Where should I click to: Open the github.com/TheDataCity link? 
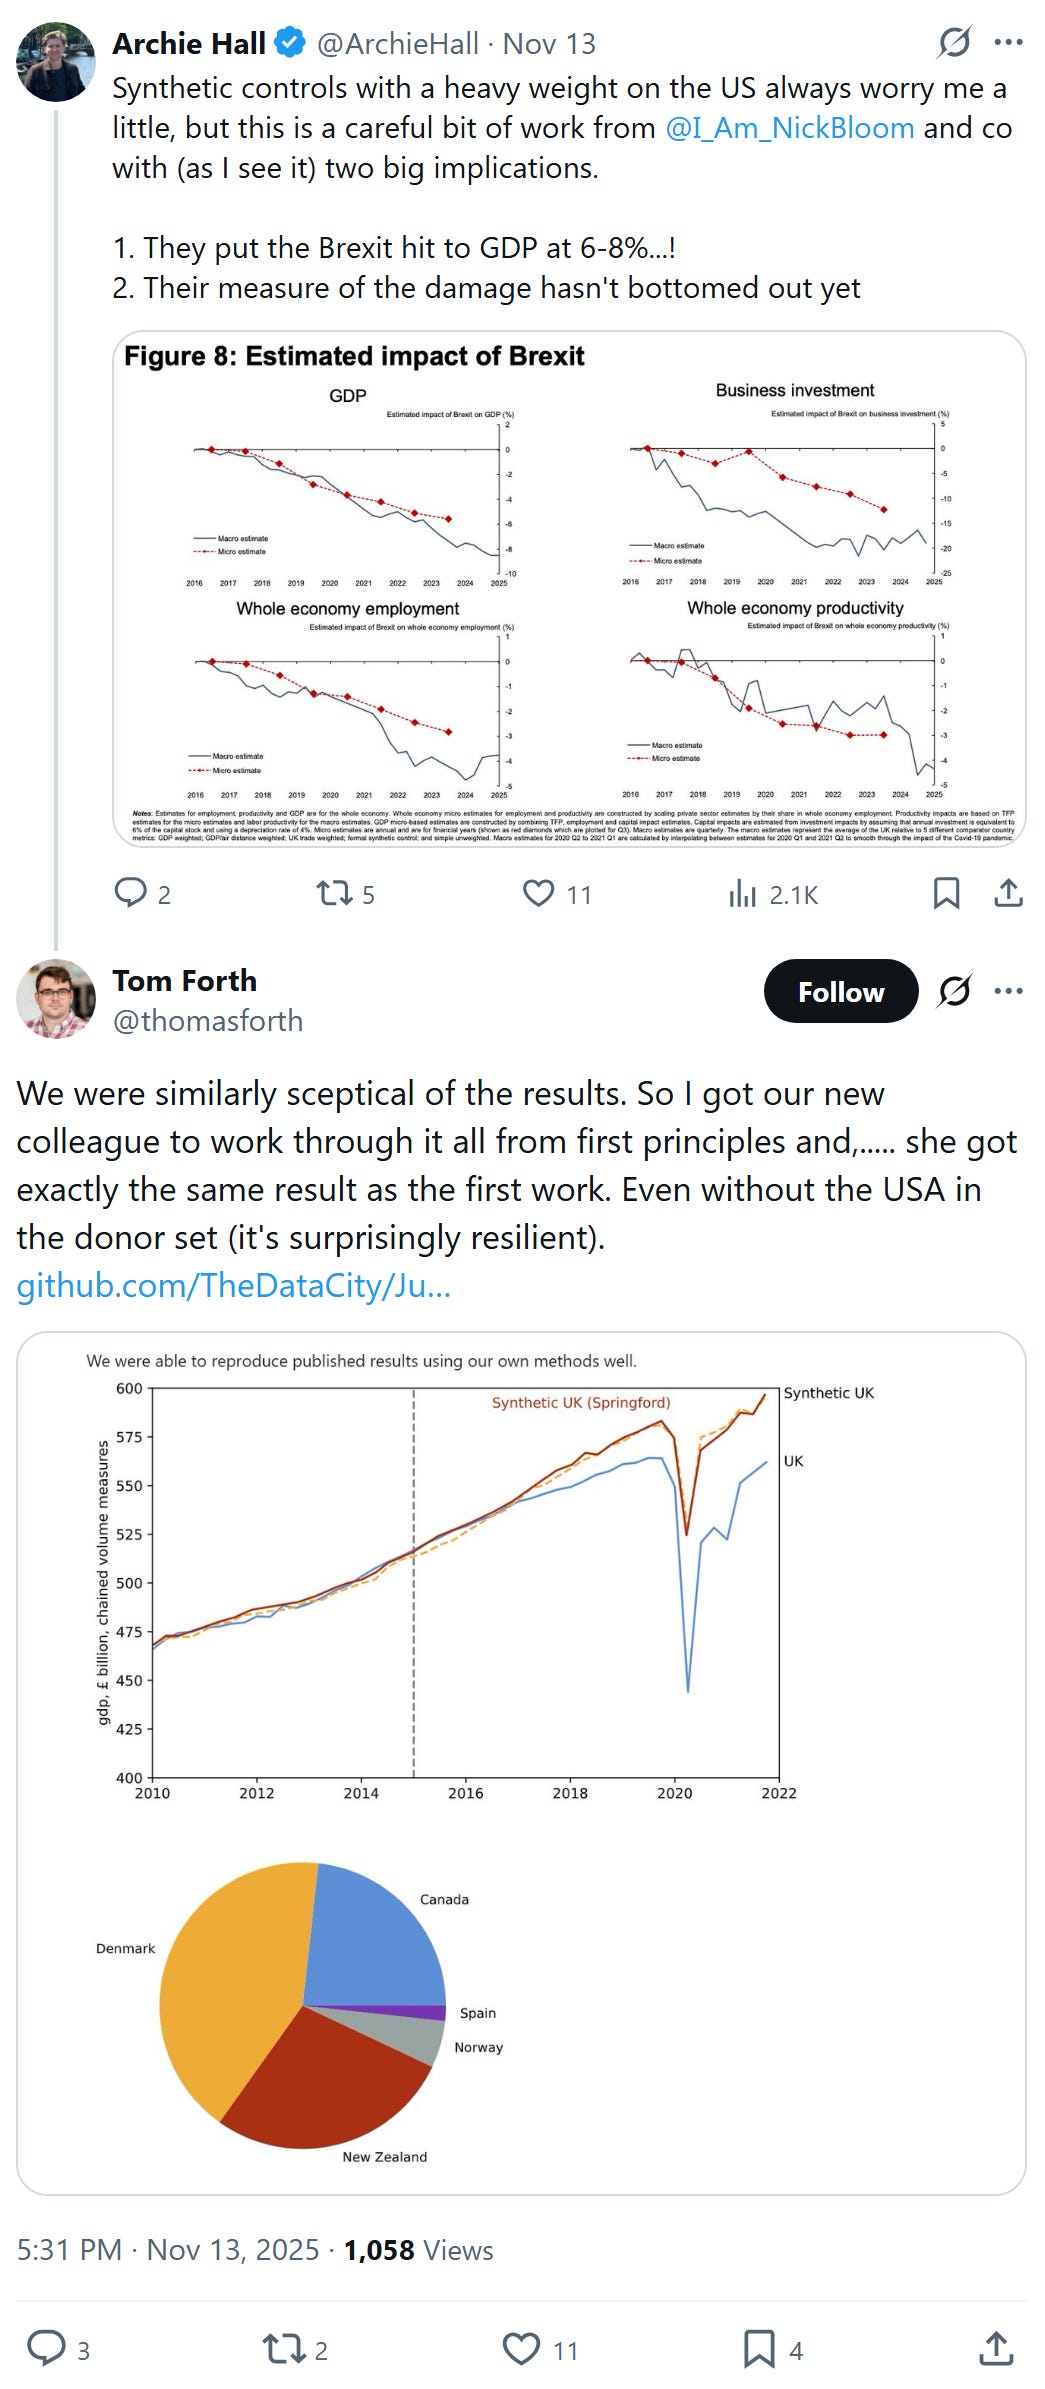tap(234, 1285)
